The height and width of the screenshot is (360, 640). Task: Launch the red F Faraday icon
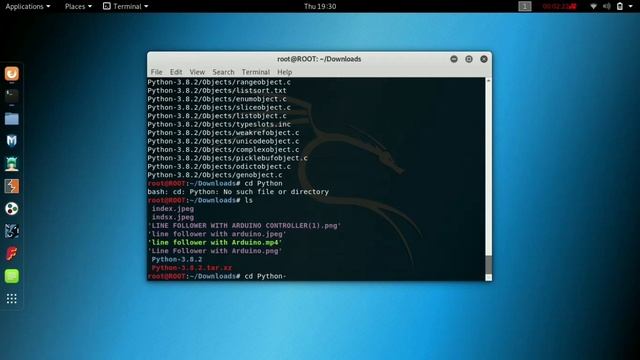click(11, 253)
